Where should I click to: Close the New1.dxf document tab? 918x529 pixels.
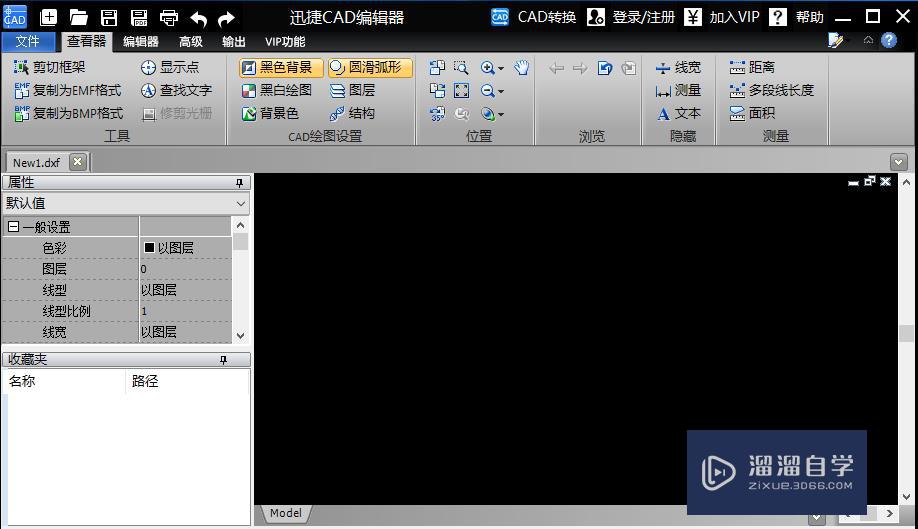pos(77,162)
